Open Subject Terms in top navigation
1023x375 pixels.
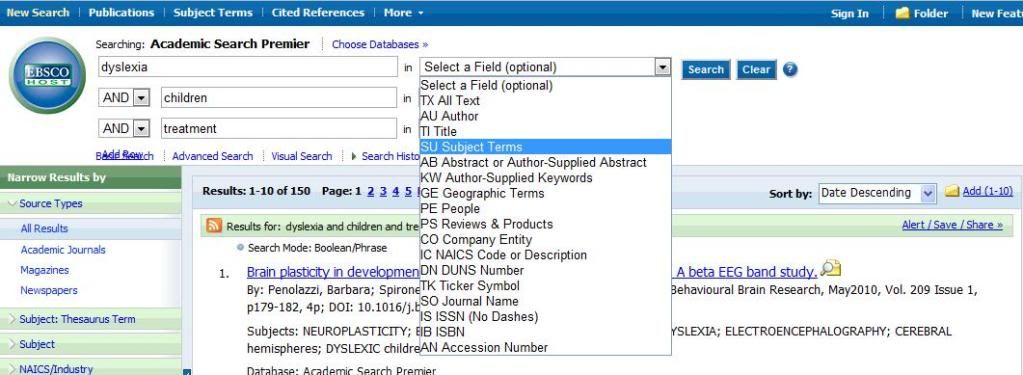[213, 12]
